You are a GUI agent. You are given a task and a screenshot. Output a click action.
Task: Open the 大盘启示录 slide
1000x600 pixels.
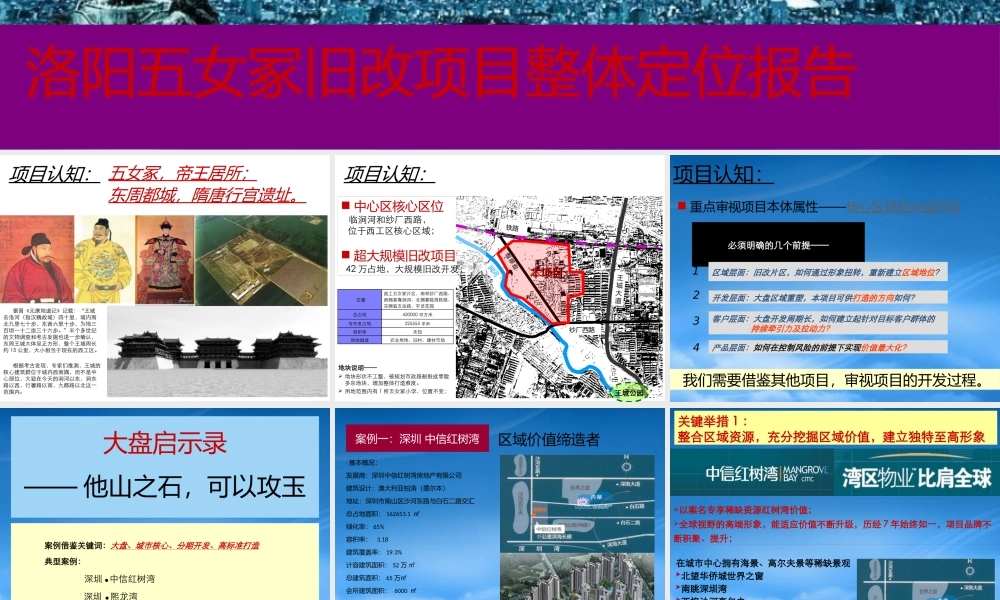[165, 504]
